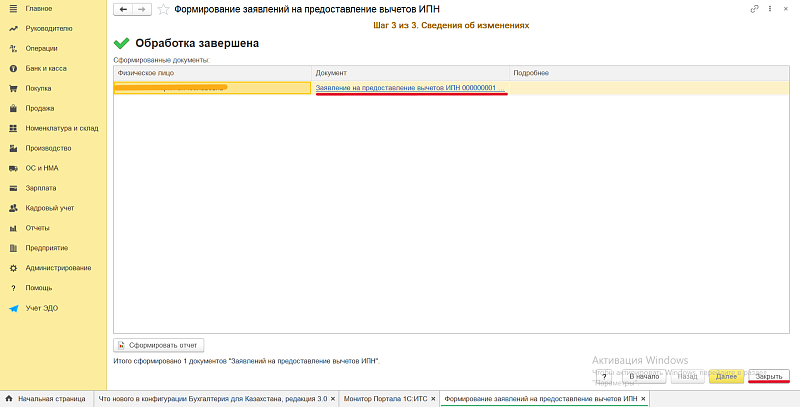Open the Кадровый учет section

point(50,208)
